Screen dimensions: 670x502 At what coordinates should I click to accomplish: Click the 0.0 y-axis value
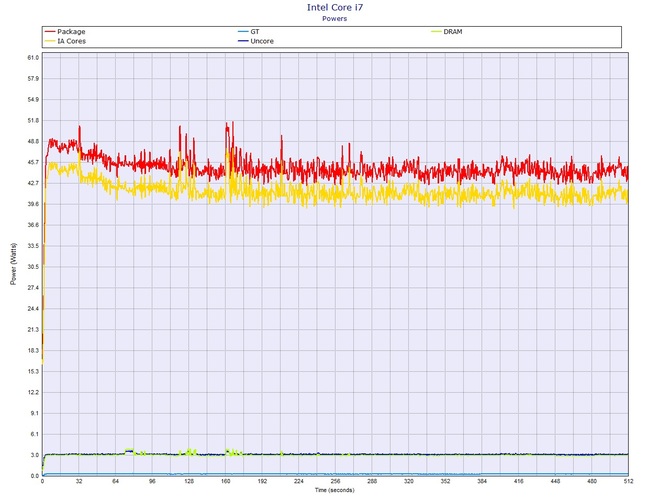pos(35,476)
